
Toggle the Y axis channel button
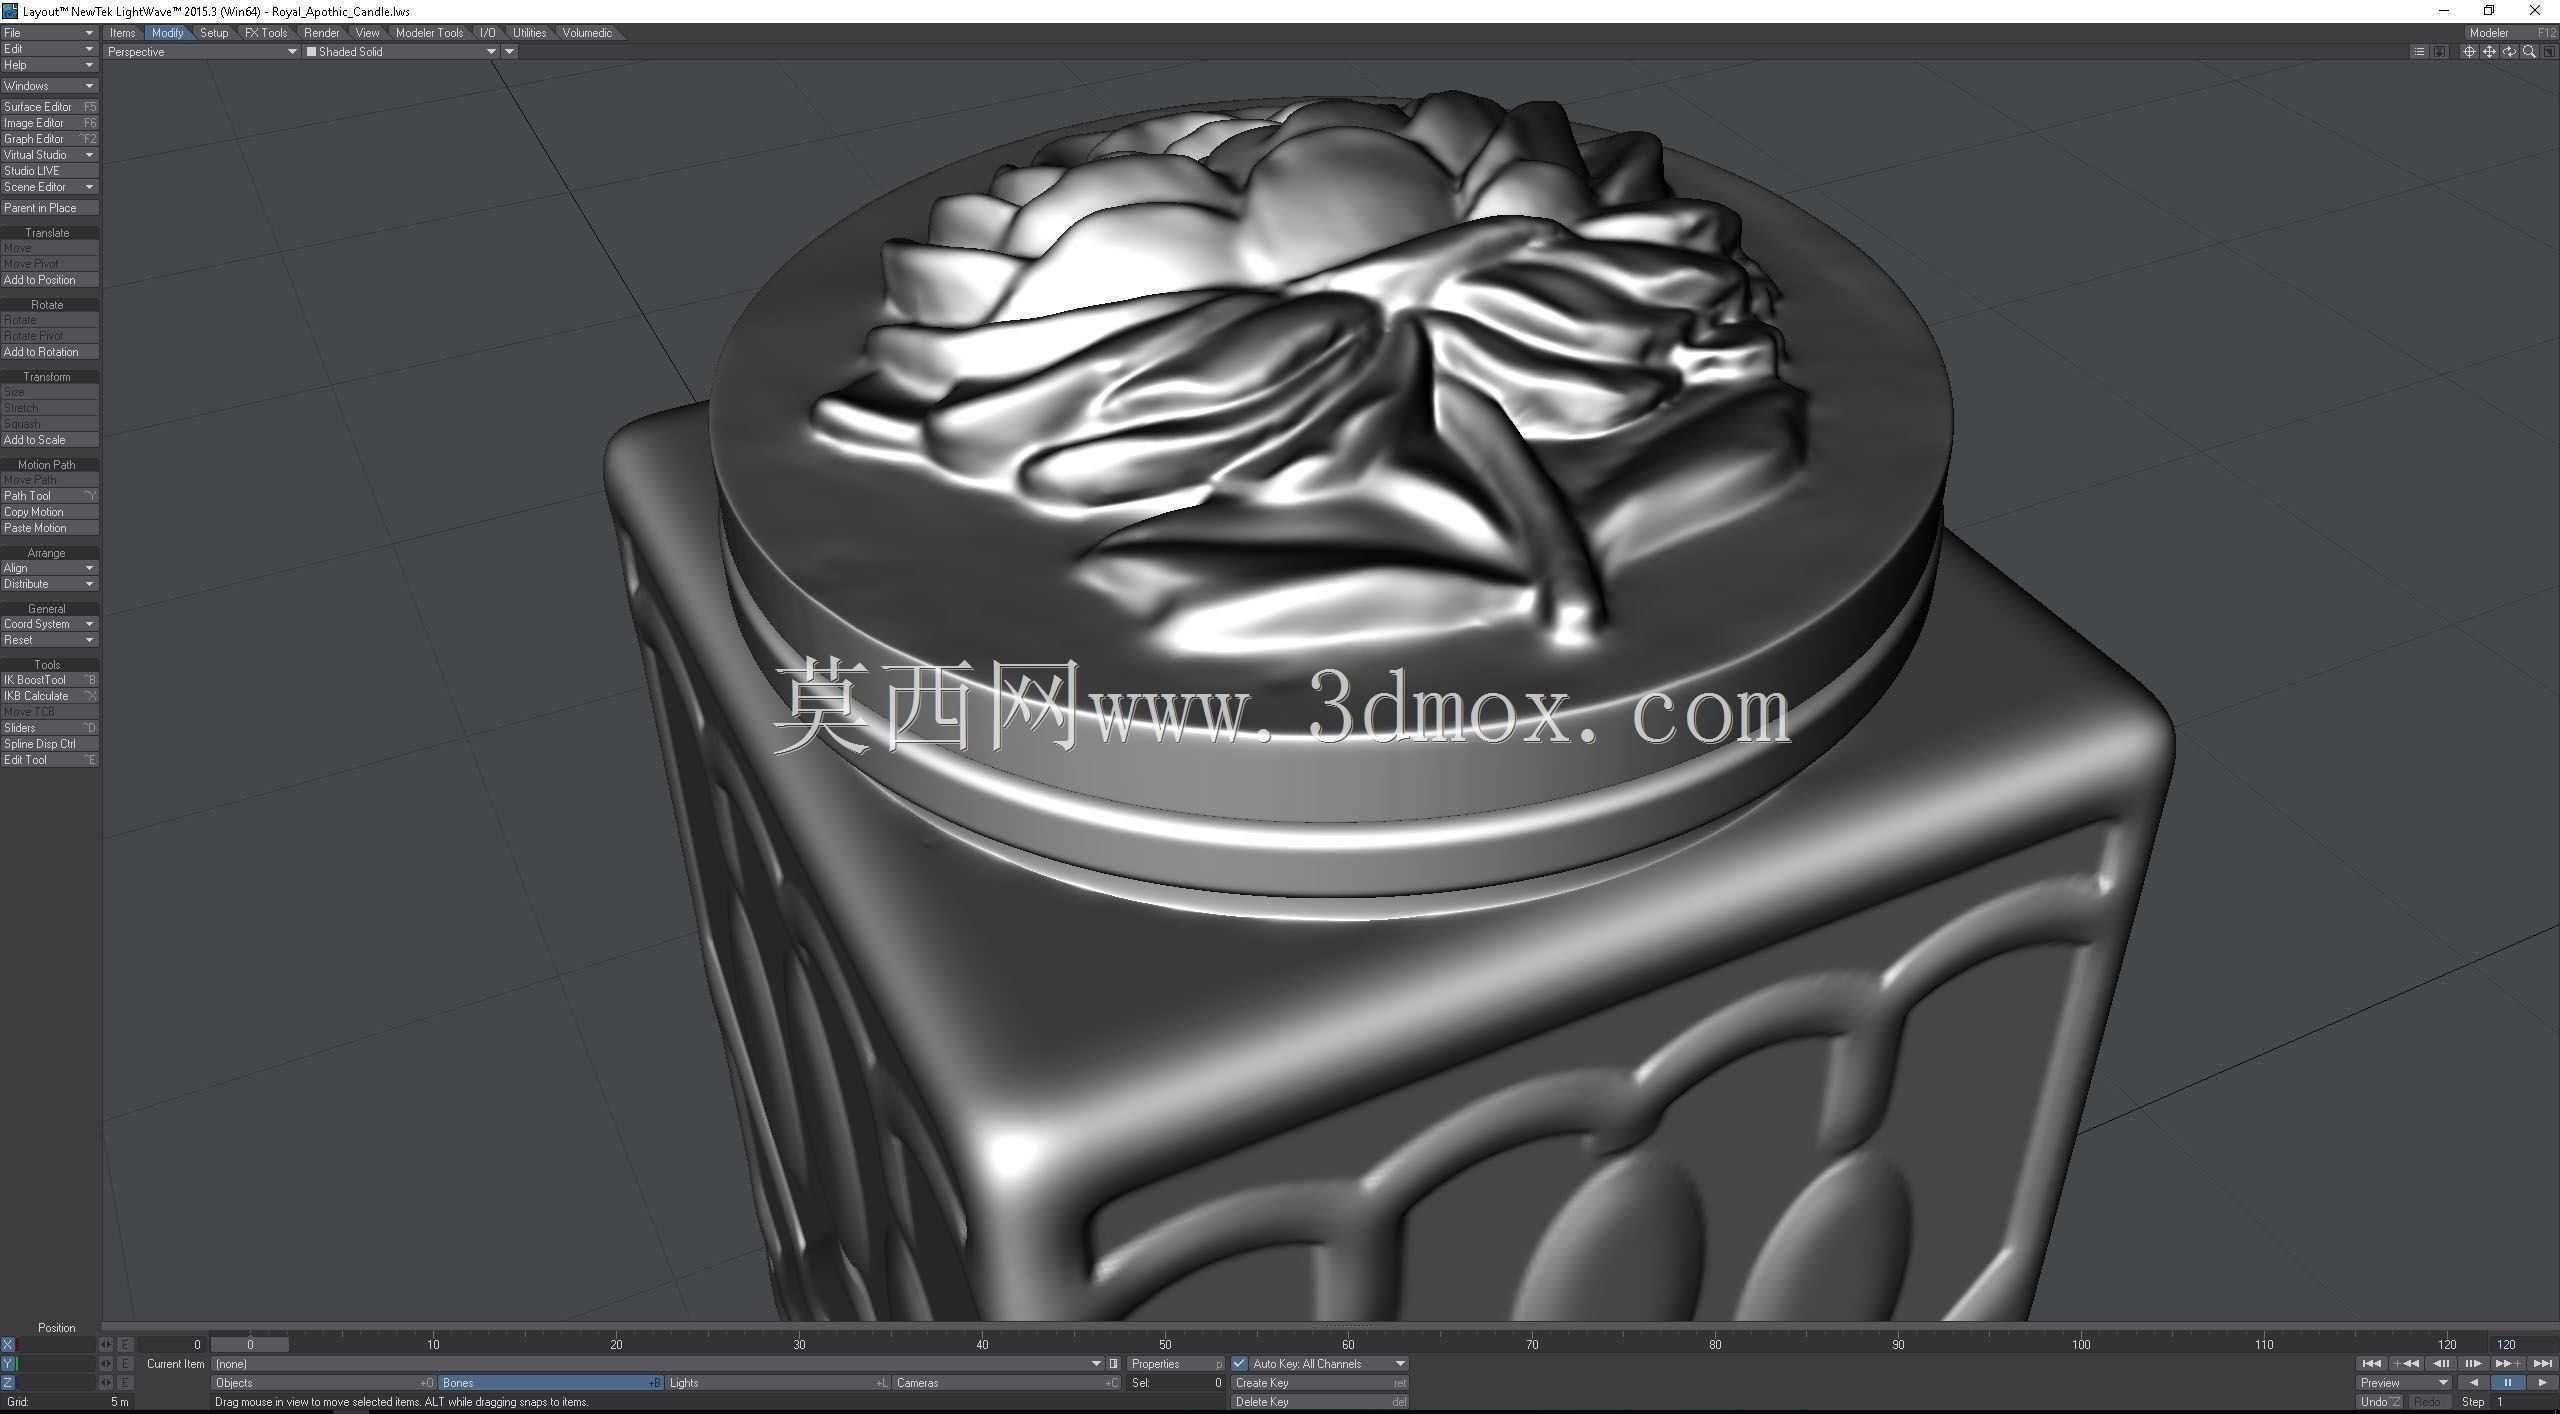(x=8, y=1364)
